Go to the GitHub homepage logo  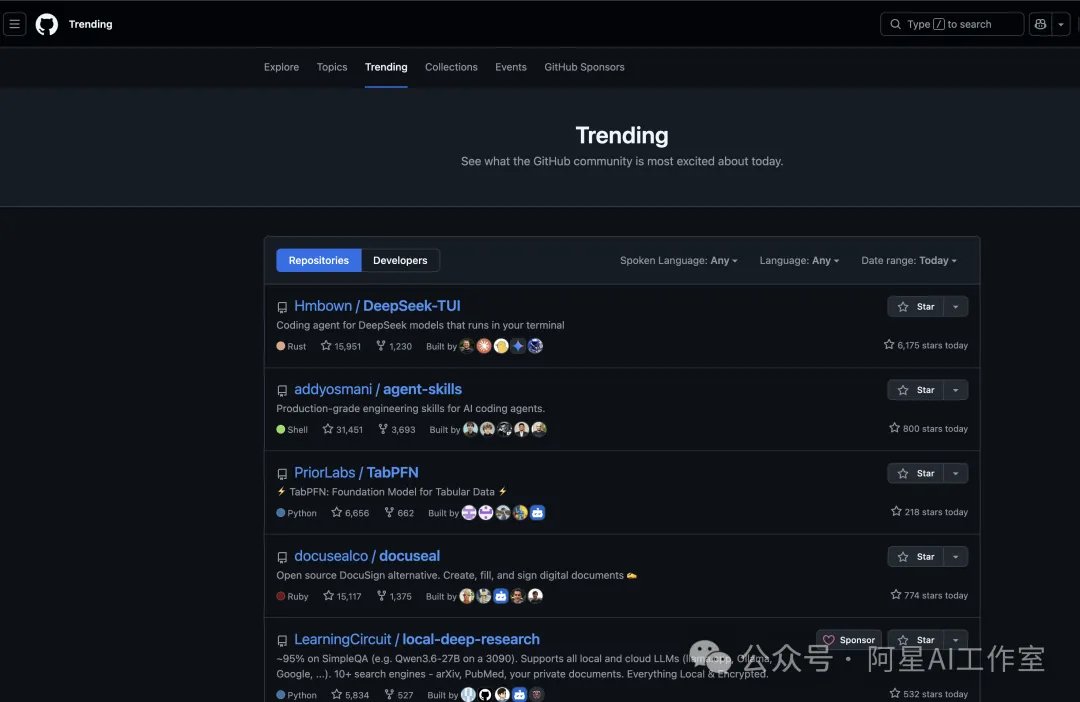[x=47, y=24]
